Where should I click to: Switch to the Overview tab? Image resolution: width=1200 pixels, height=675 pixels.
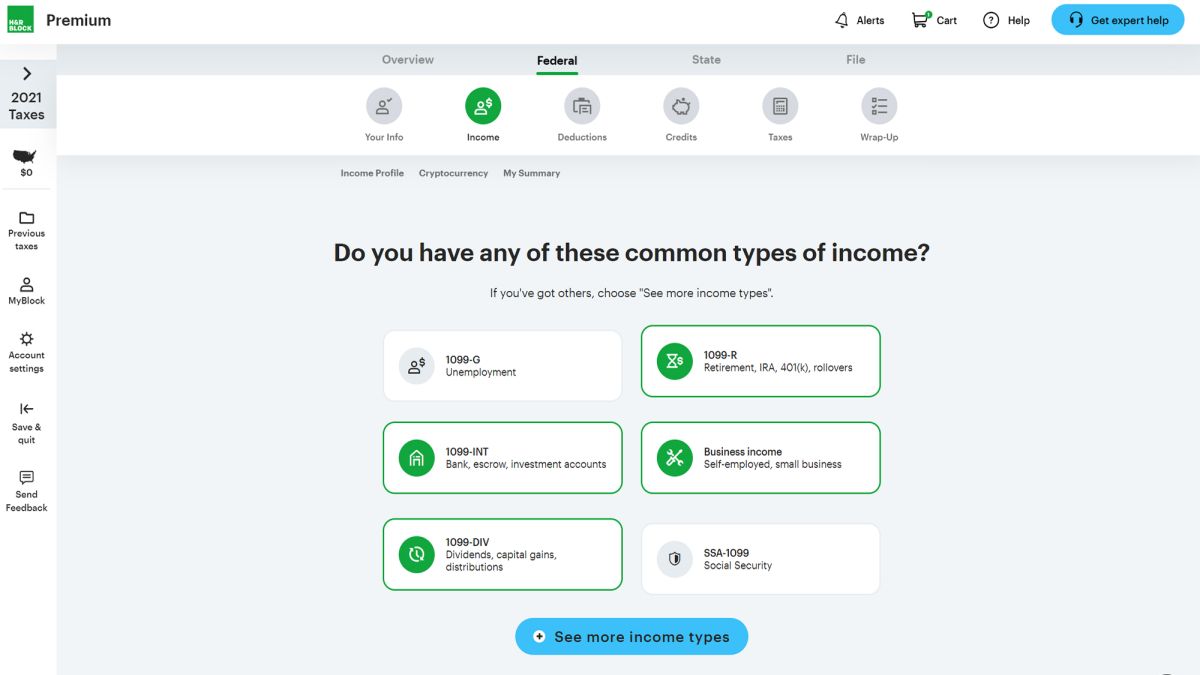pos(408,60)
